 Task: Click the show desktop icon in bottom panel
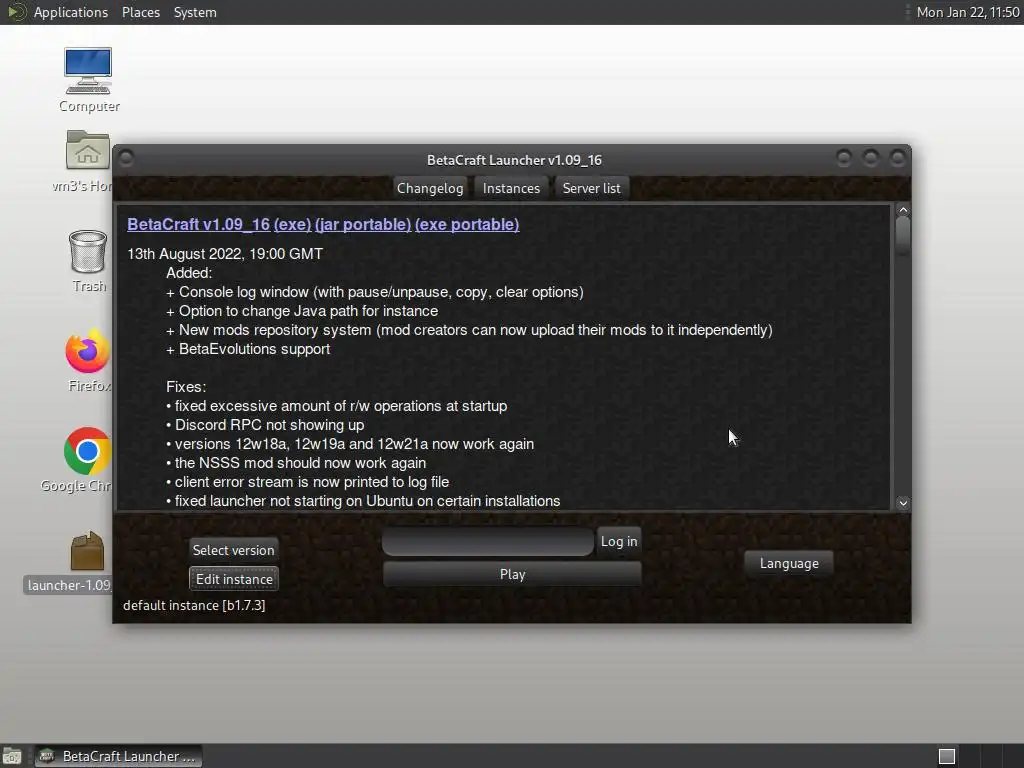click(12, 756)
